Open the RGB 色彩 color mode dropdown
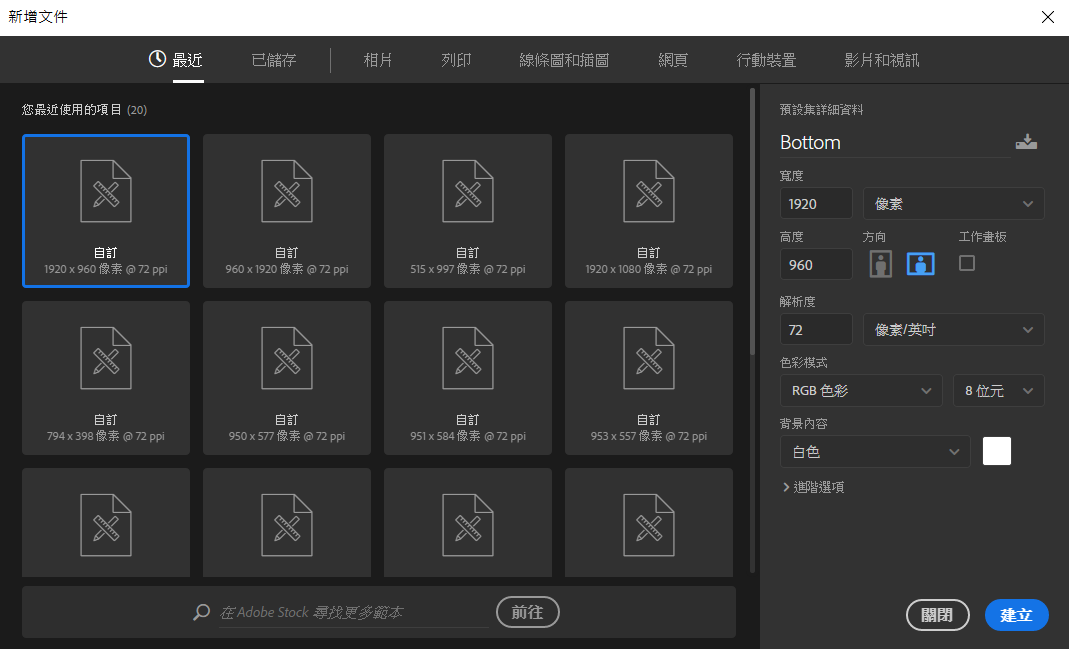Image resolution: width=1069 pixels, height=649 pixels. (x=861, y=391)
